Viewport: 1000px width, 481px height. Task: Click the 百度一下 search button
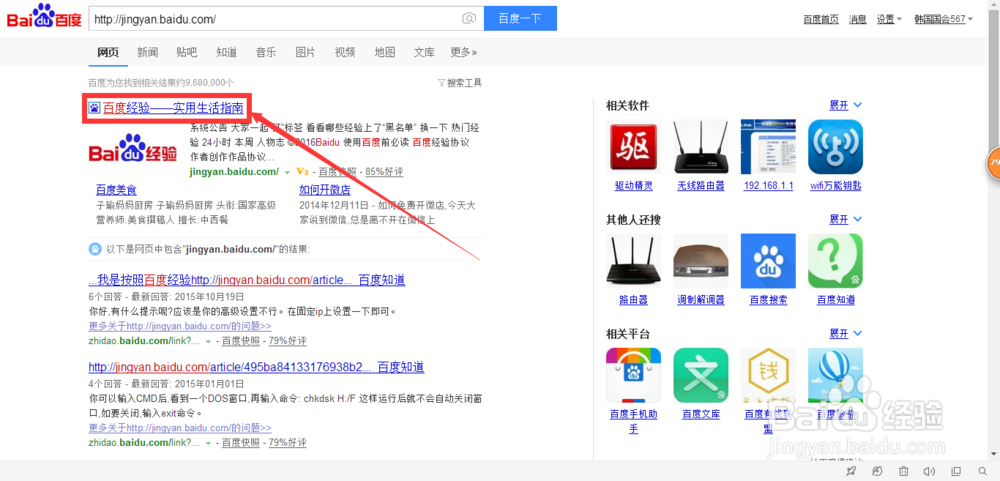(520, 18)
